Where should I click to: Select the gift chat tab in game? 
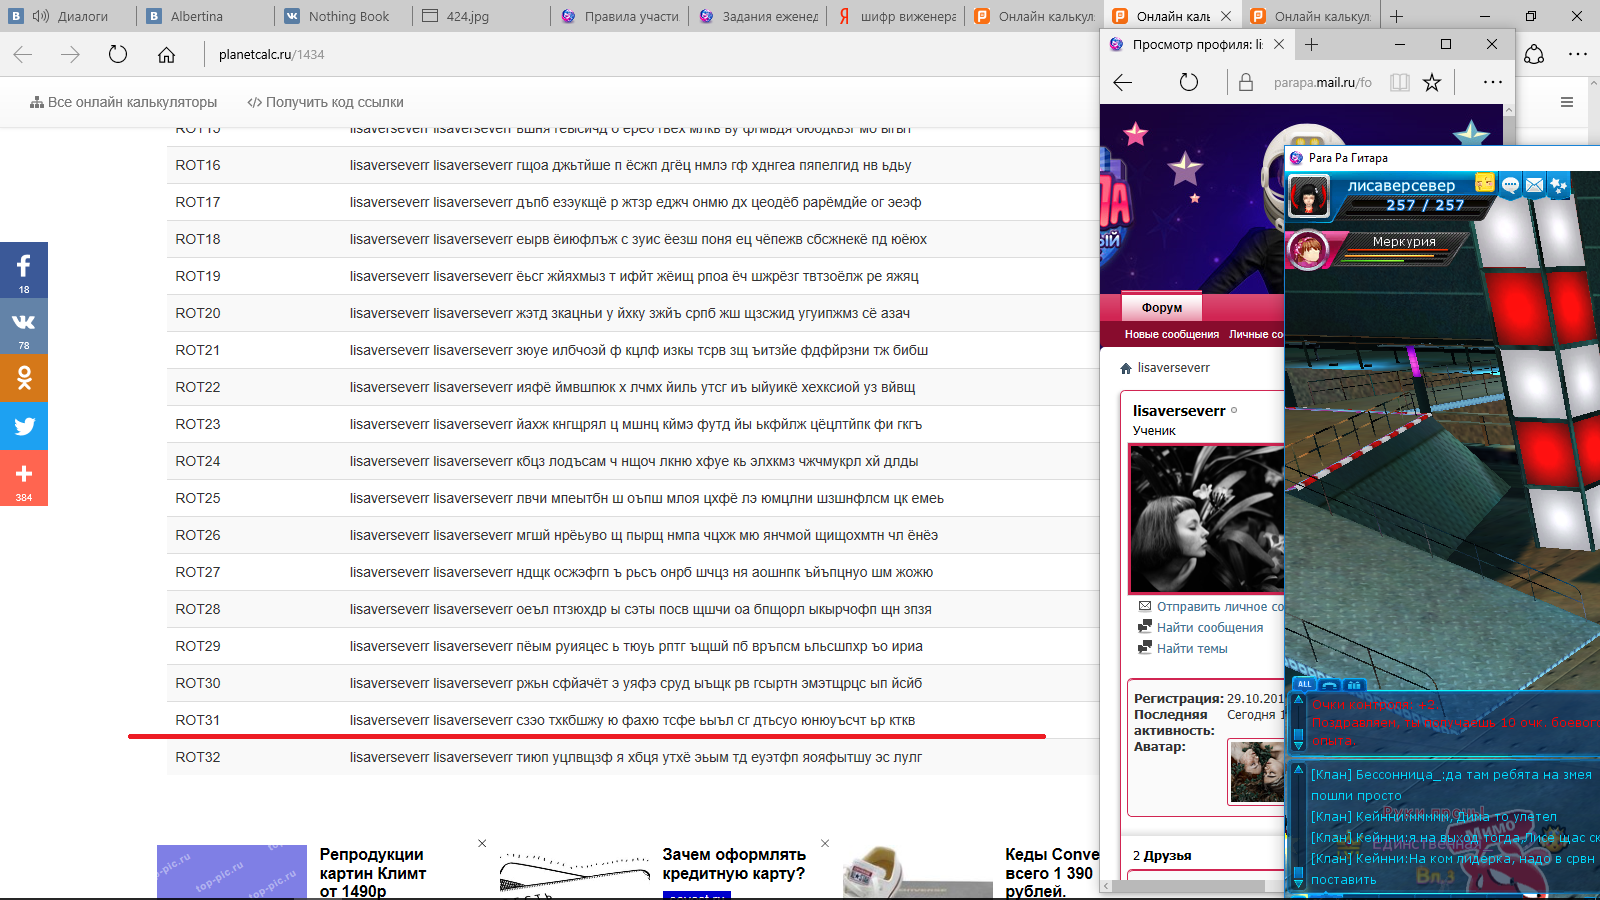coord(1354,685)
